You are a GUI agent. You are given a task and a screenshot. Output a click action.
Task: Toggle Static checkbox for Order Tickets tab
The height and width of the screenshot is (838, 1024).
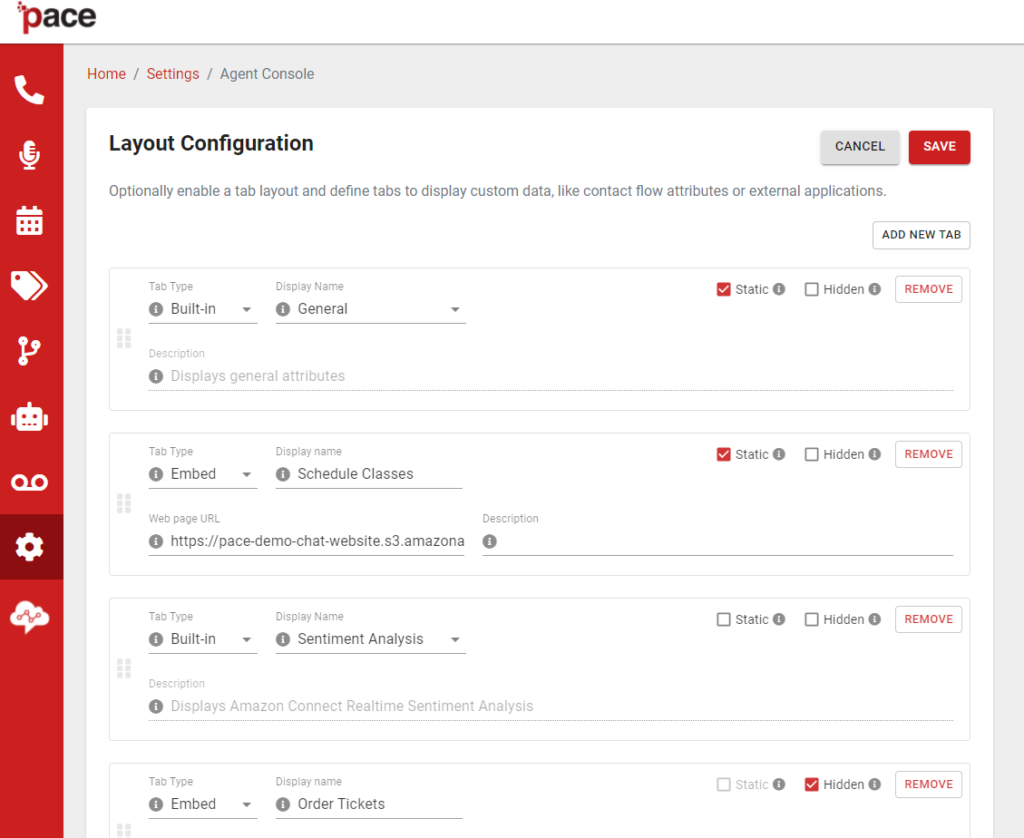click(x=724, y=784)
